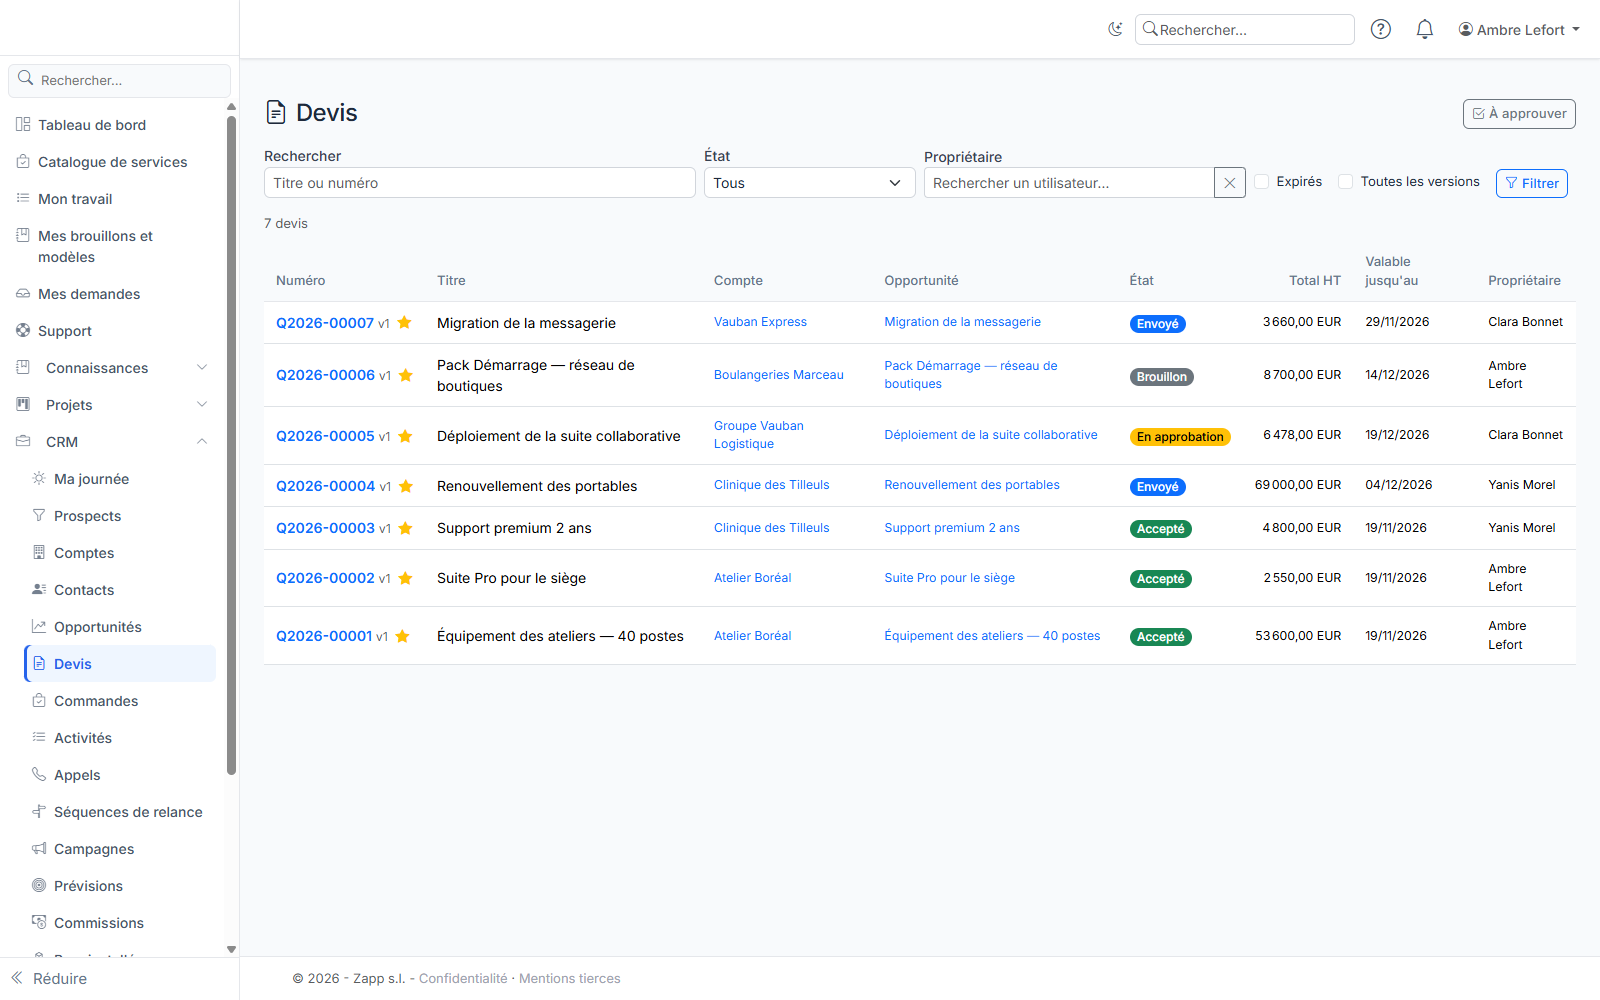Focus the Titre ou numéro search field
The width and height of the screenshot is (1600, 1000).
(x=479, y=183)
